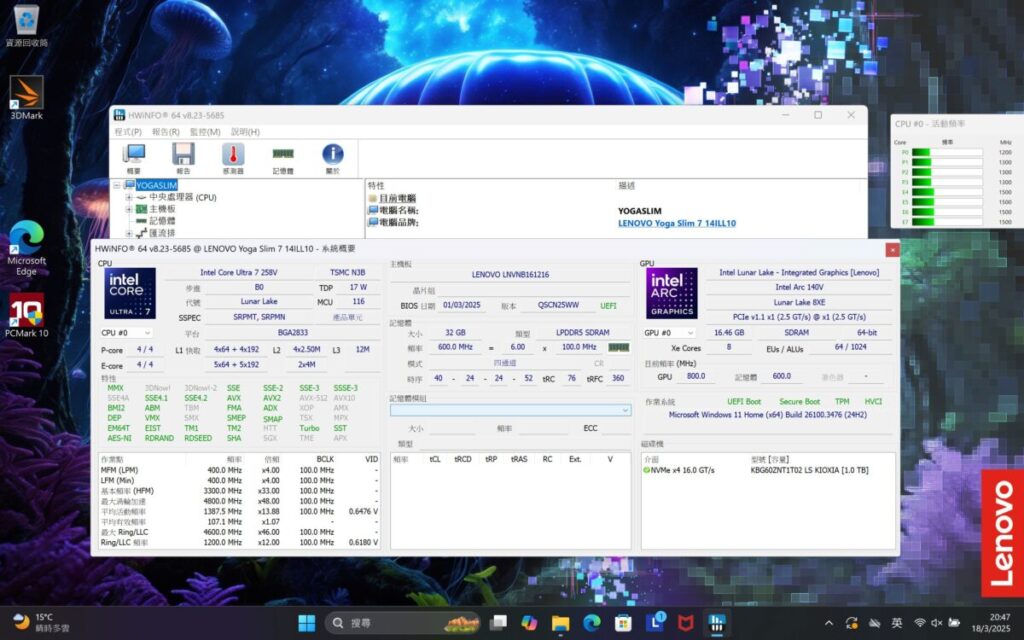The height and width of the screenshot is (640, 1024).
Task: Collapse the YOGASLIM tree root
Action: pyautogui.click(x=117, y=185)
